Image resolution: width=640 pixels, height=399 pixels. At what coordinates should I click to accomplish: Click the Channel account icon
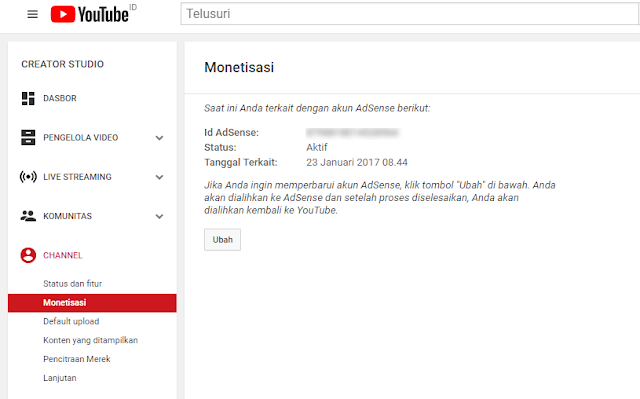click(28, 255)
